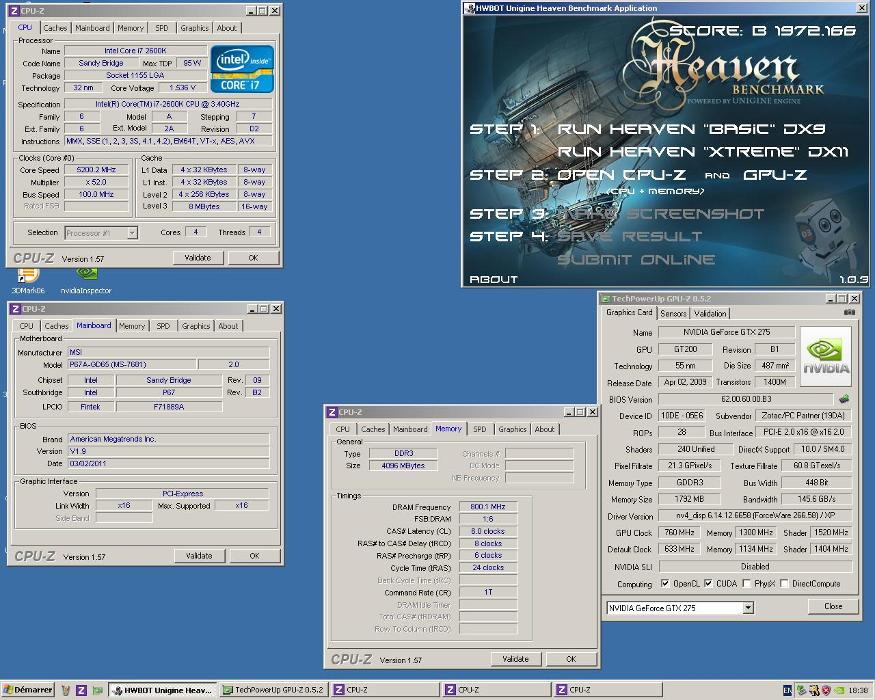Launch CPU-Z from the quick launch Z icon
Image resolution: width=875 pixels, height=700 pixels.
pyautogui.click(x=81, y=691)
